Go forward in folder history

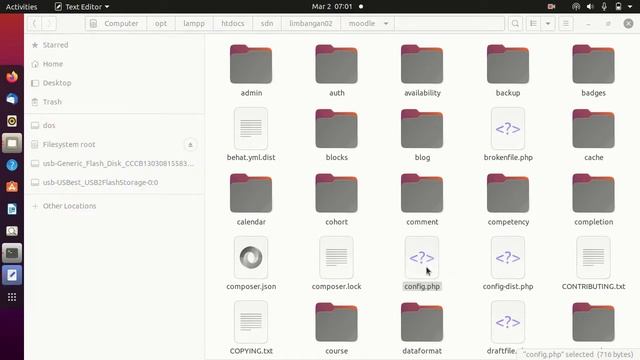coord(49,24)
